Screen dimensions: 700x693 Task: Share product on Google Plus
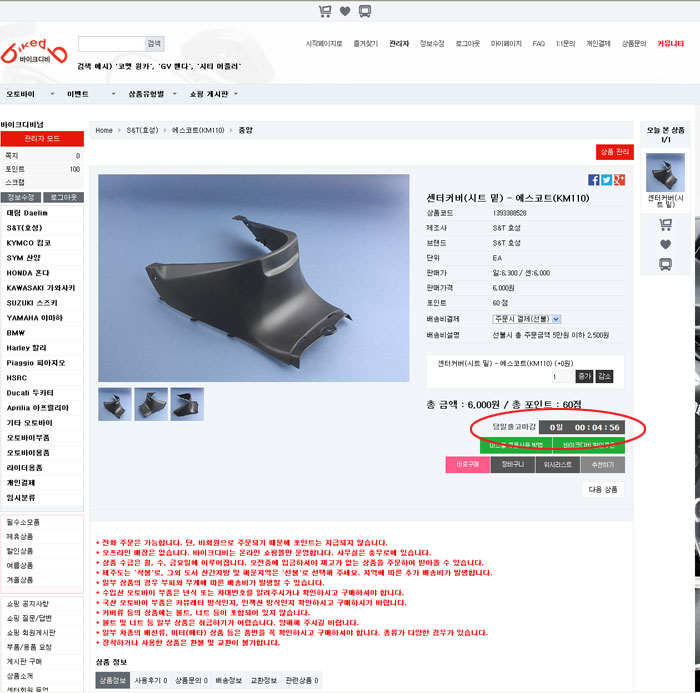coord(620,180)
